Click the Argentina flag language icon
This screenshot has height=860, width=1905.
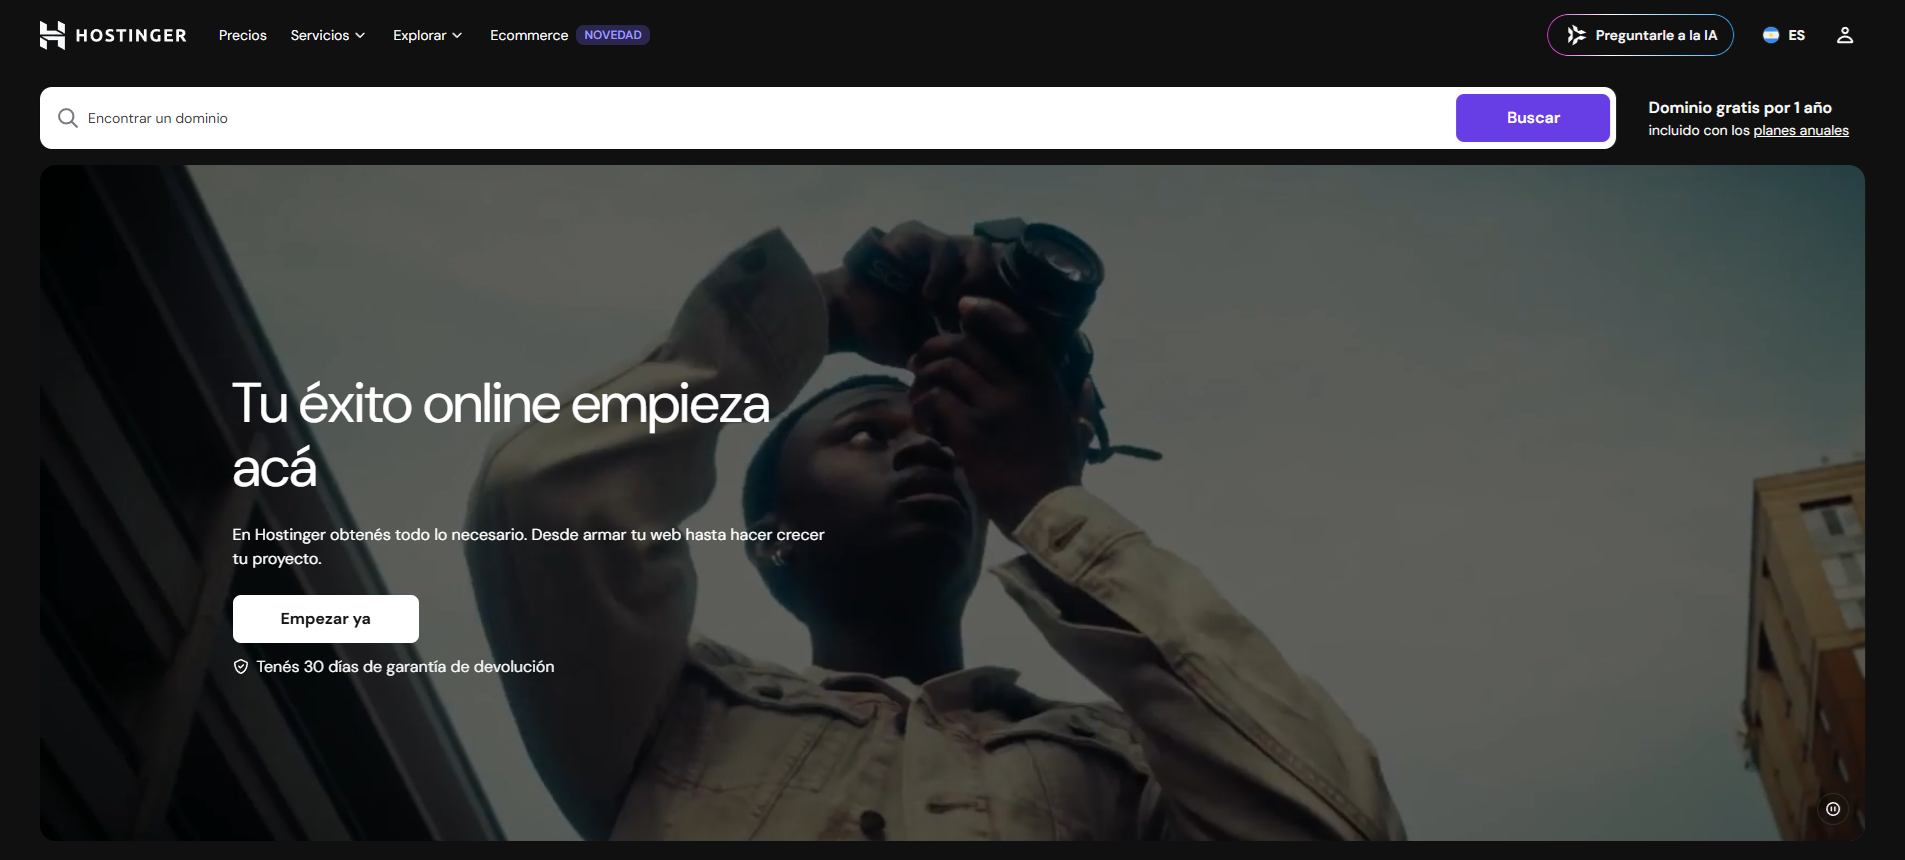(x=1771, y=35)
